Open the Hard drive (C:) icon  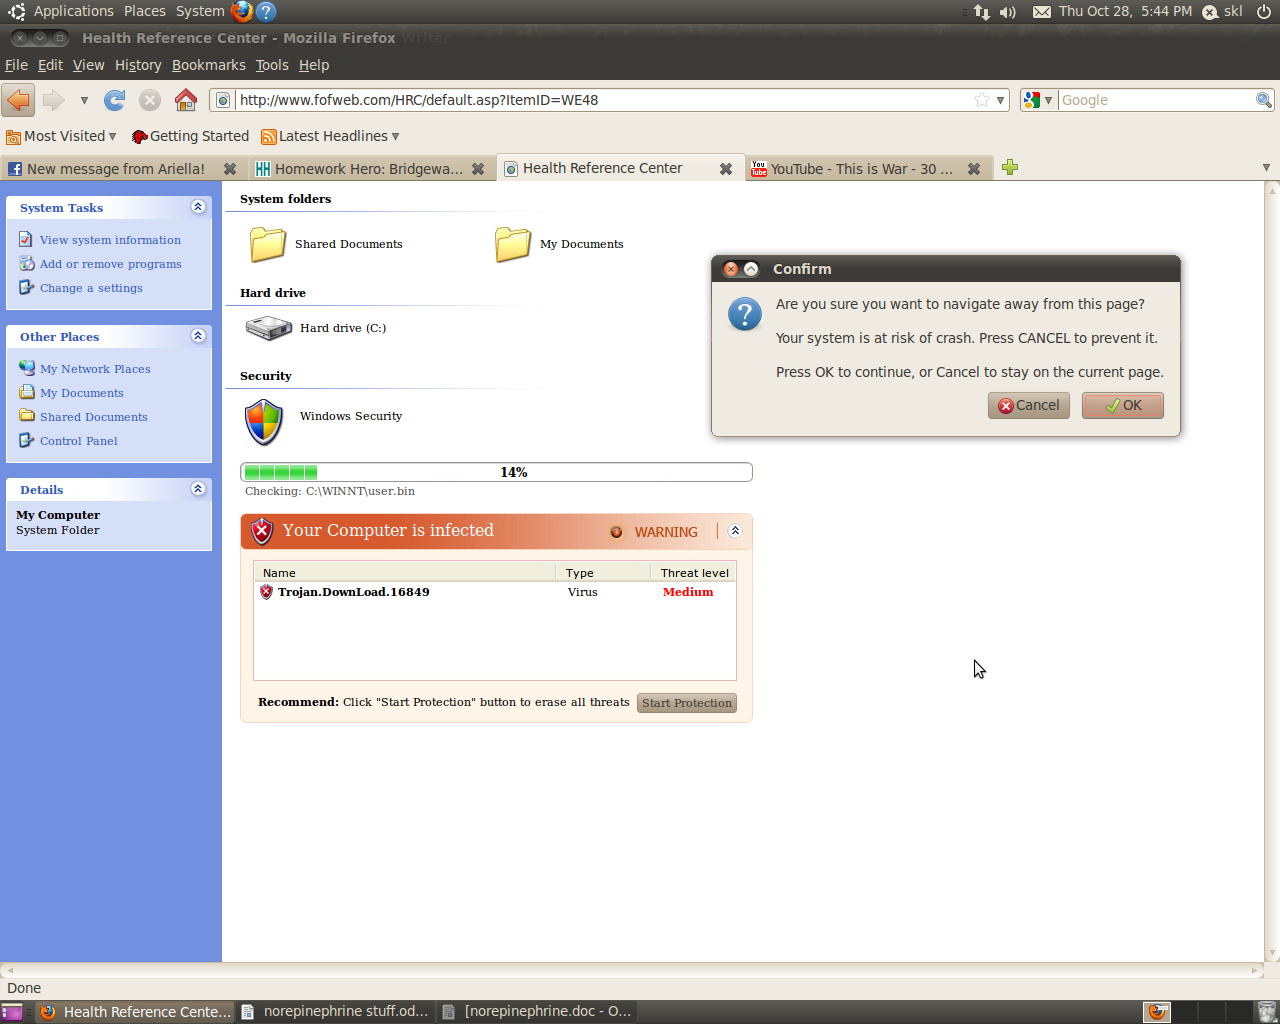(x=268, y=328)
